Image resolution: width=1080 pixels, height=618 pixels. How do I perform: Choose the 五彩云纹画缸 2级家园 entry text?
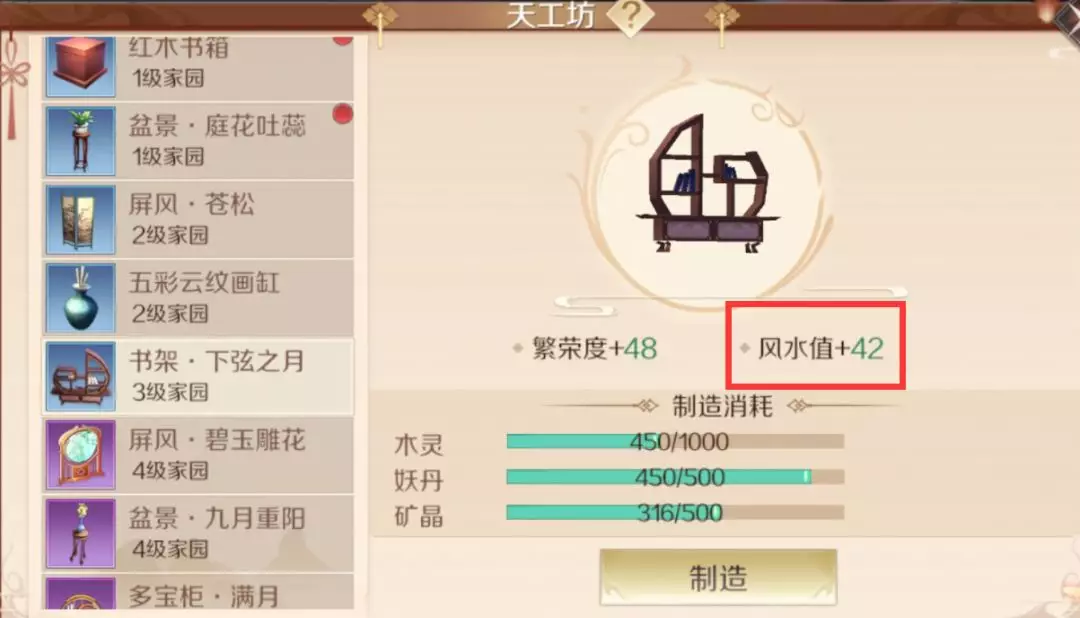[x=204, y=297]
